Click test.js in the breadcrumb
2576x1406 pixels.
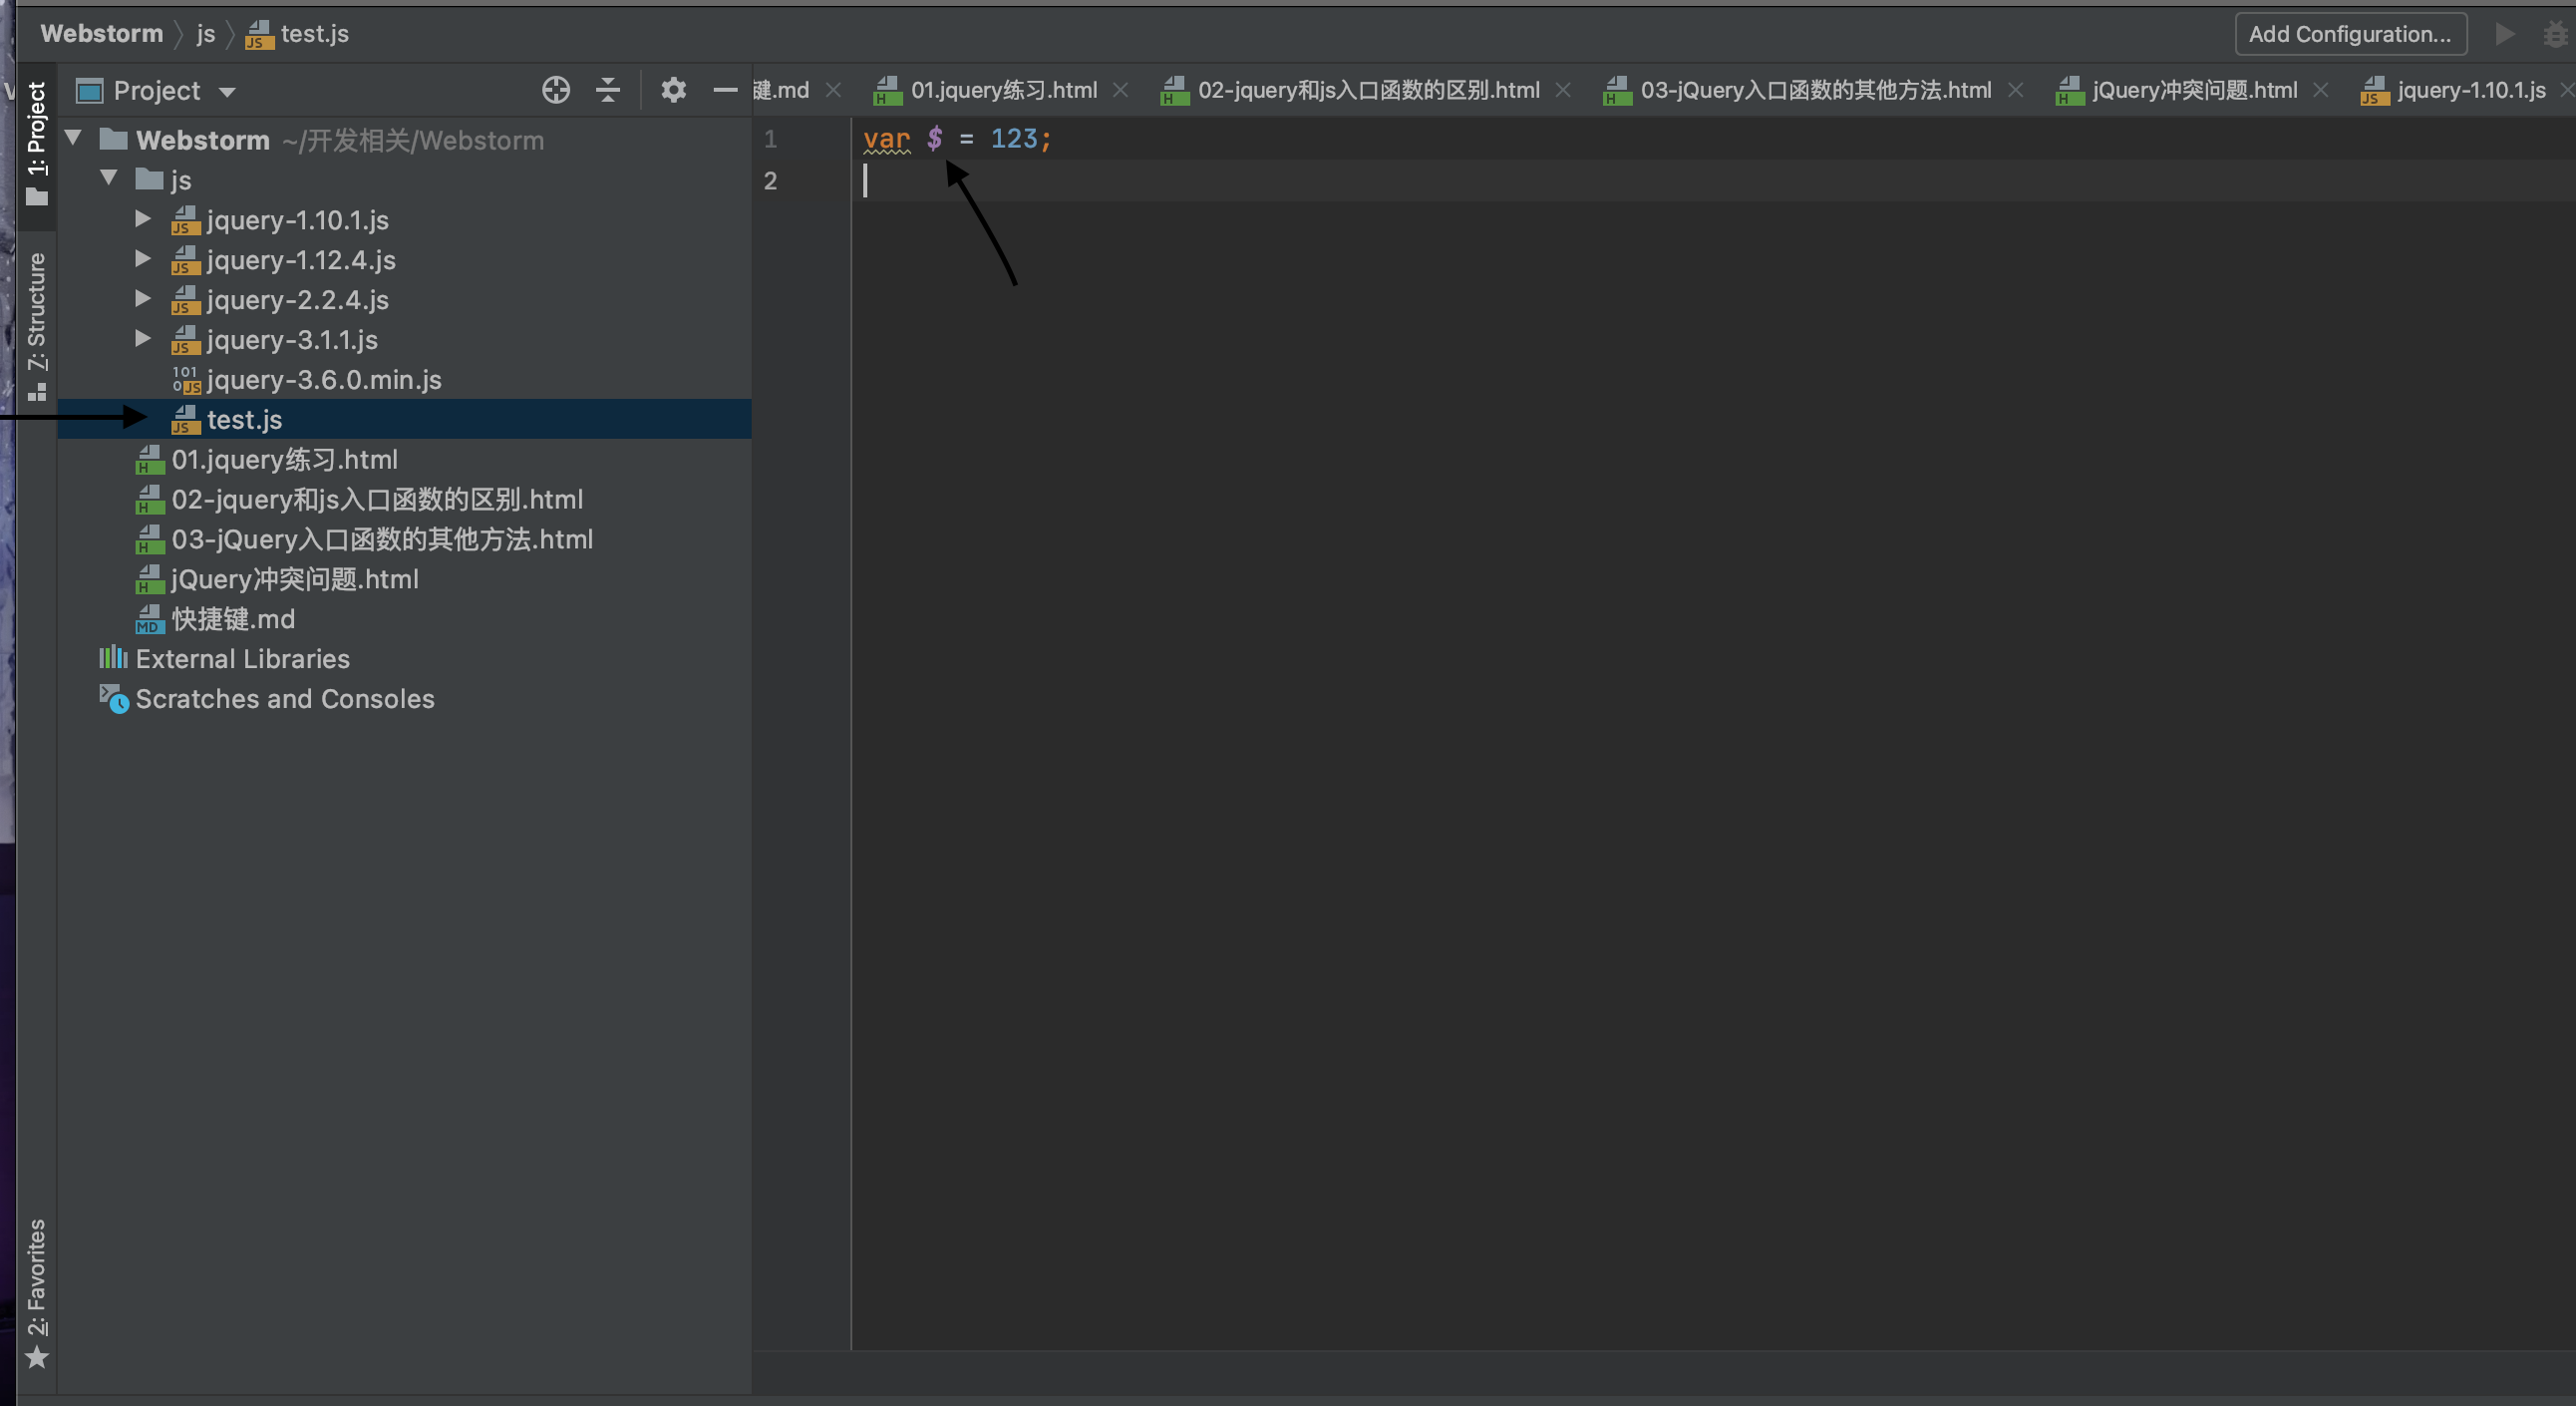(314, 34)
